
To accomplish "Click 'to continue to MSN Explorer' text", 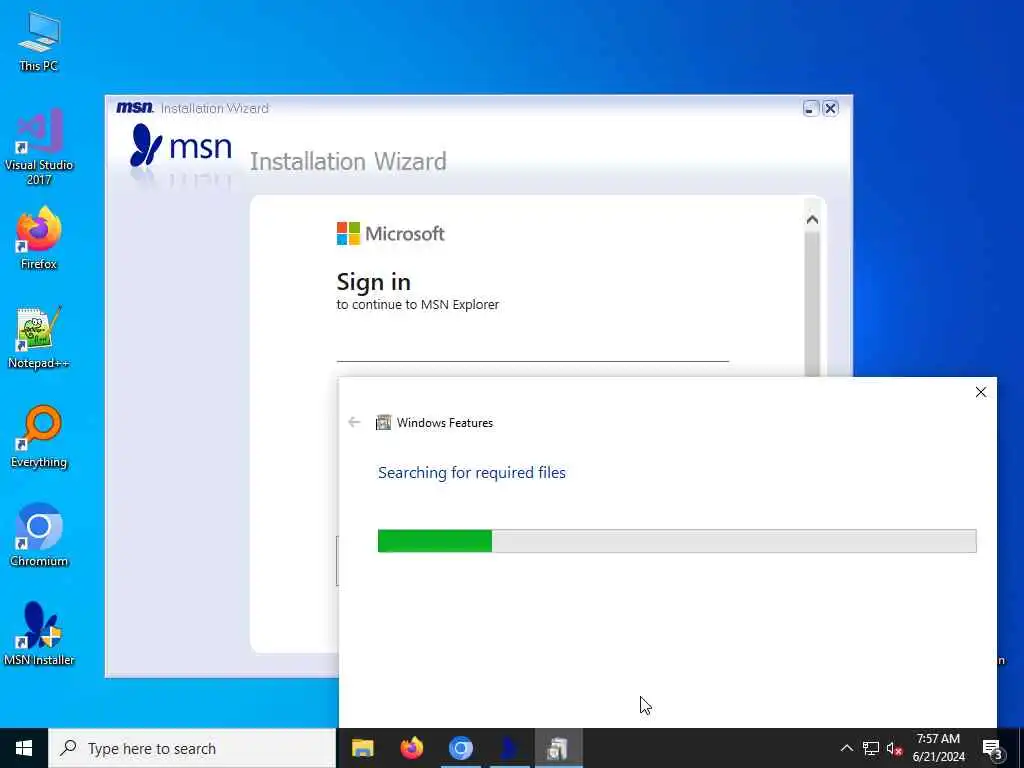I will (417, 304).
